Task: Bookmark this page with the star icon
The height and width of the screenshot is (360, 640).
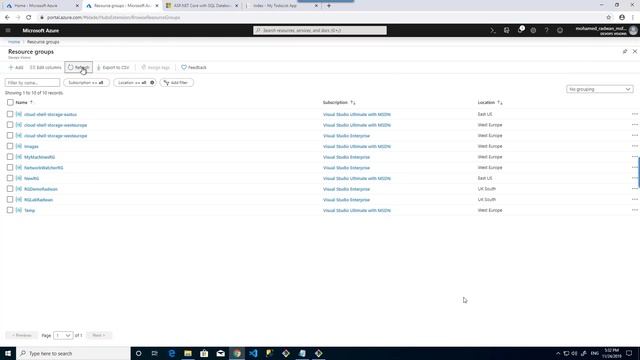Action: click(609, 18)
